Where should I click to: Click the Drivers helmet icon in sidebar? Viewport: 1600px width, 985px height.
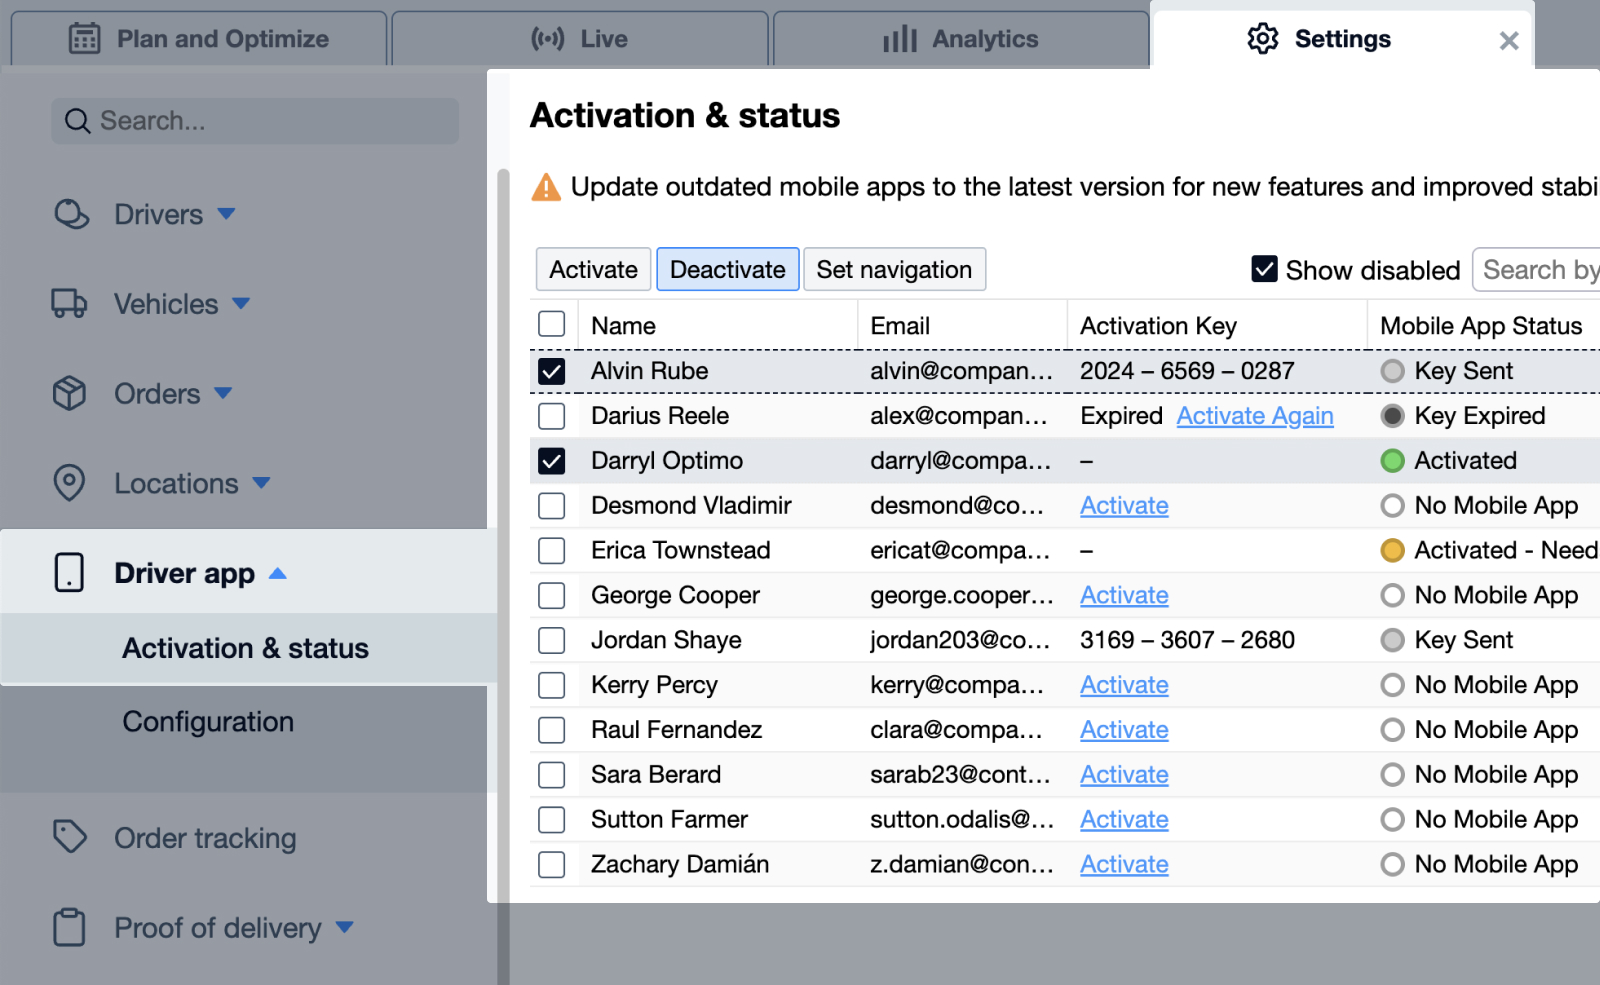click(71, 214)
